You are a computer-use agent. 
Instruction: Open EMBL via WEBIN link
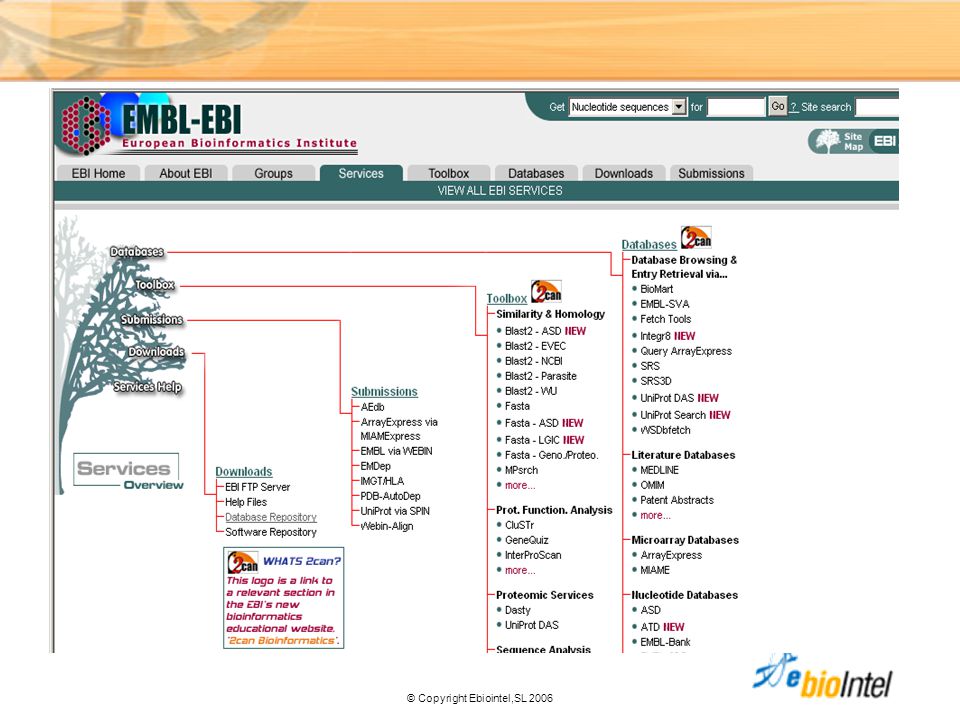[396, 451]
